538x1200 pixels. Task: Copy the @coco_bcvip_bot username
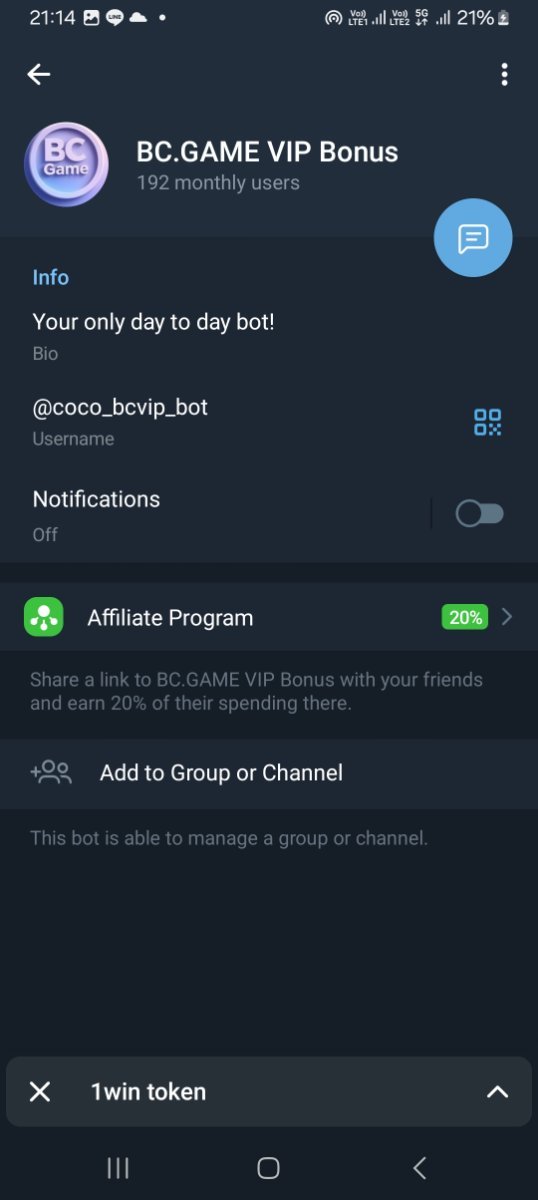120,408
